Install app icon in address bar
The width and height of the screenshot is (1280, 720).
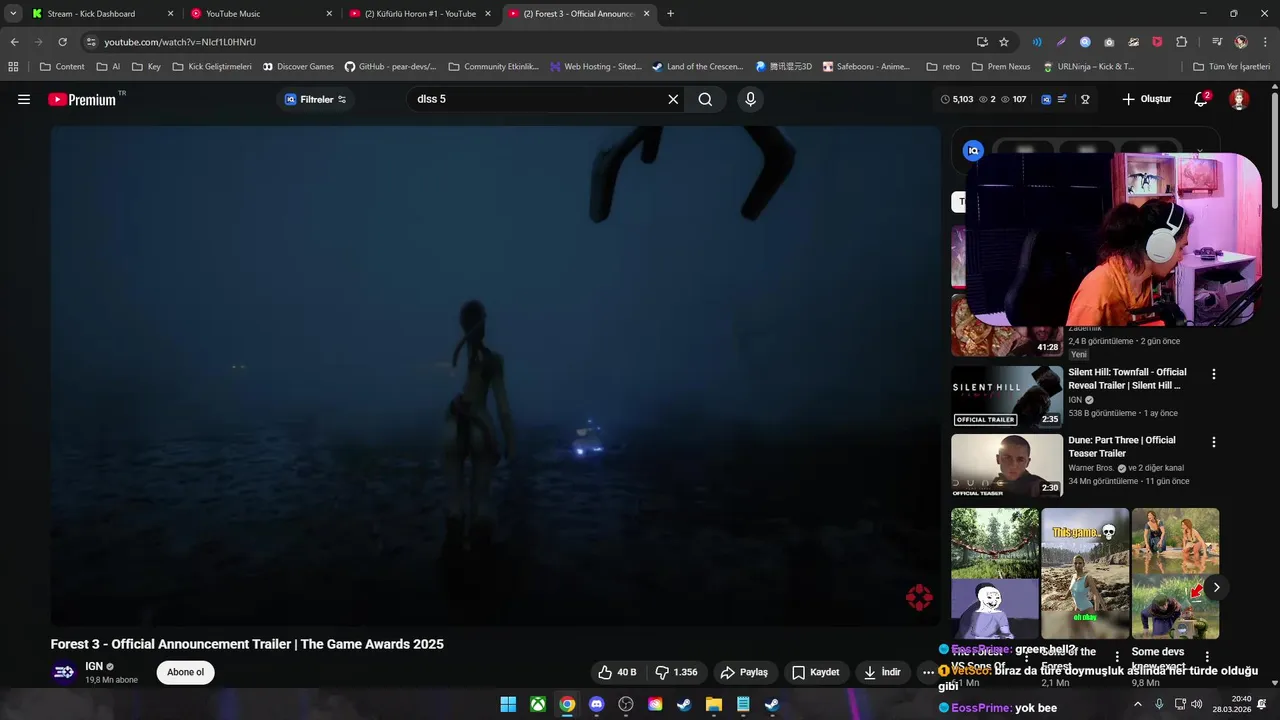coord(982,42)
